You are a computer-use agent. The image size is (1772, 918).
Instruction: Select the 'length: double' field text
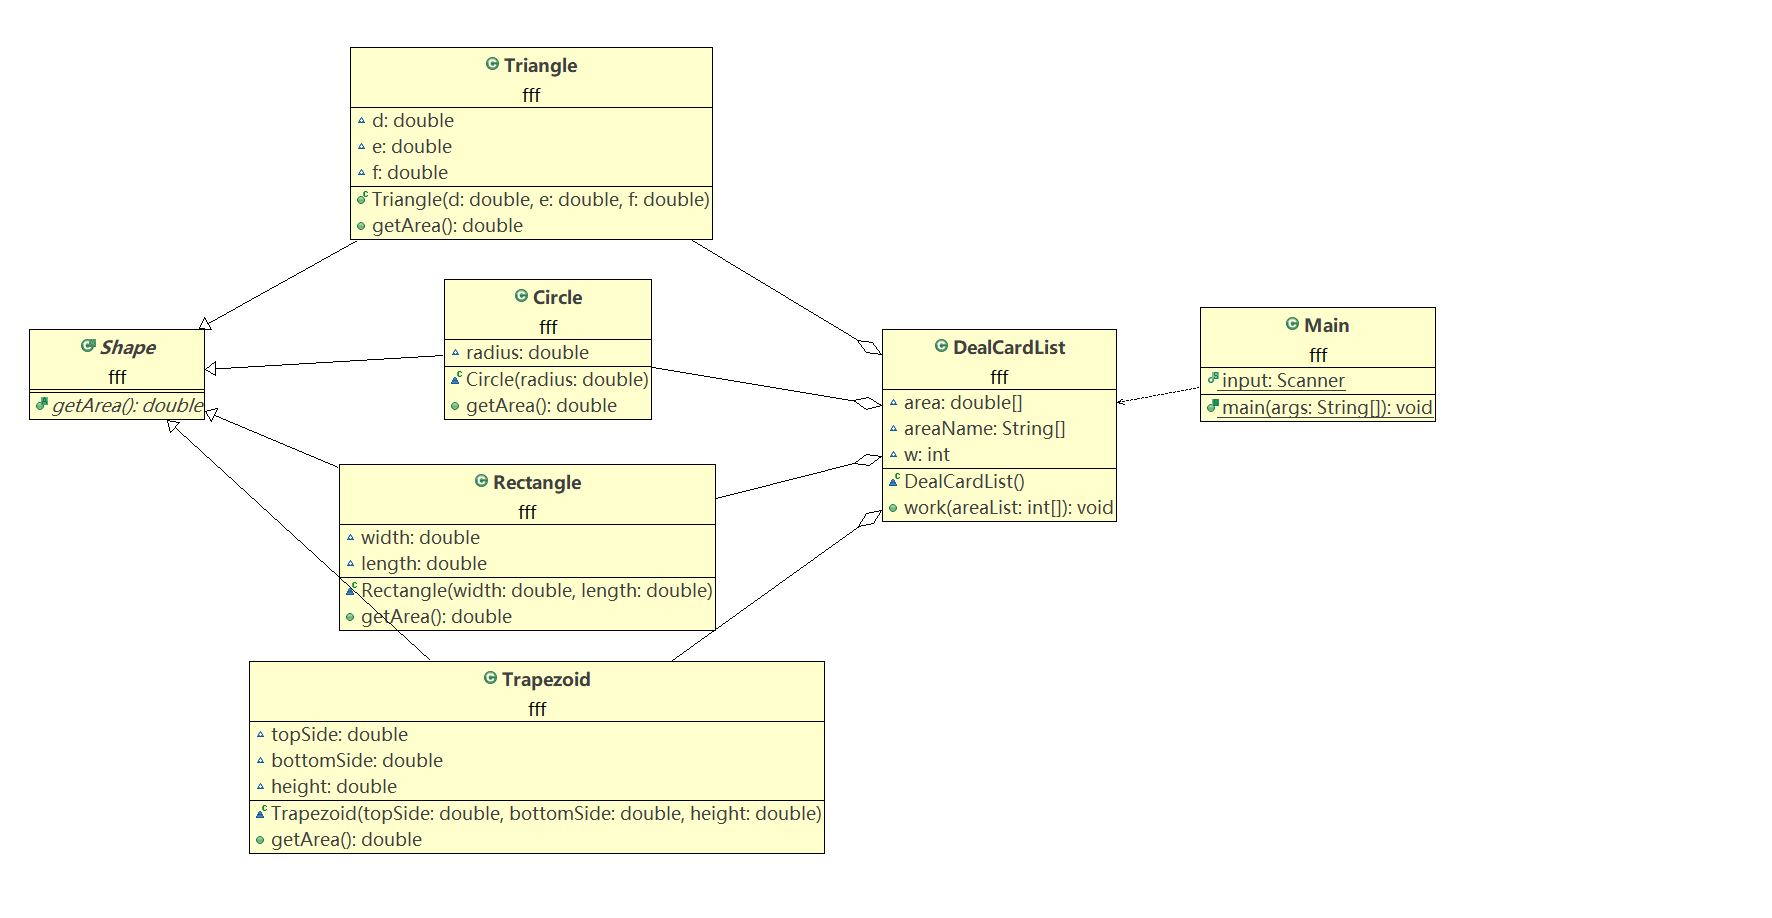pos(424,564)
